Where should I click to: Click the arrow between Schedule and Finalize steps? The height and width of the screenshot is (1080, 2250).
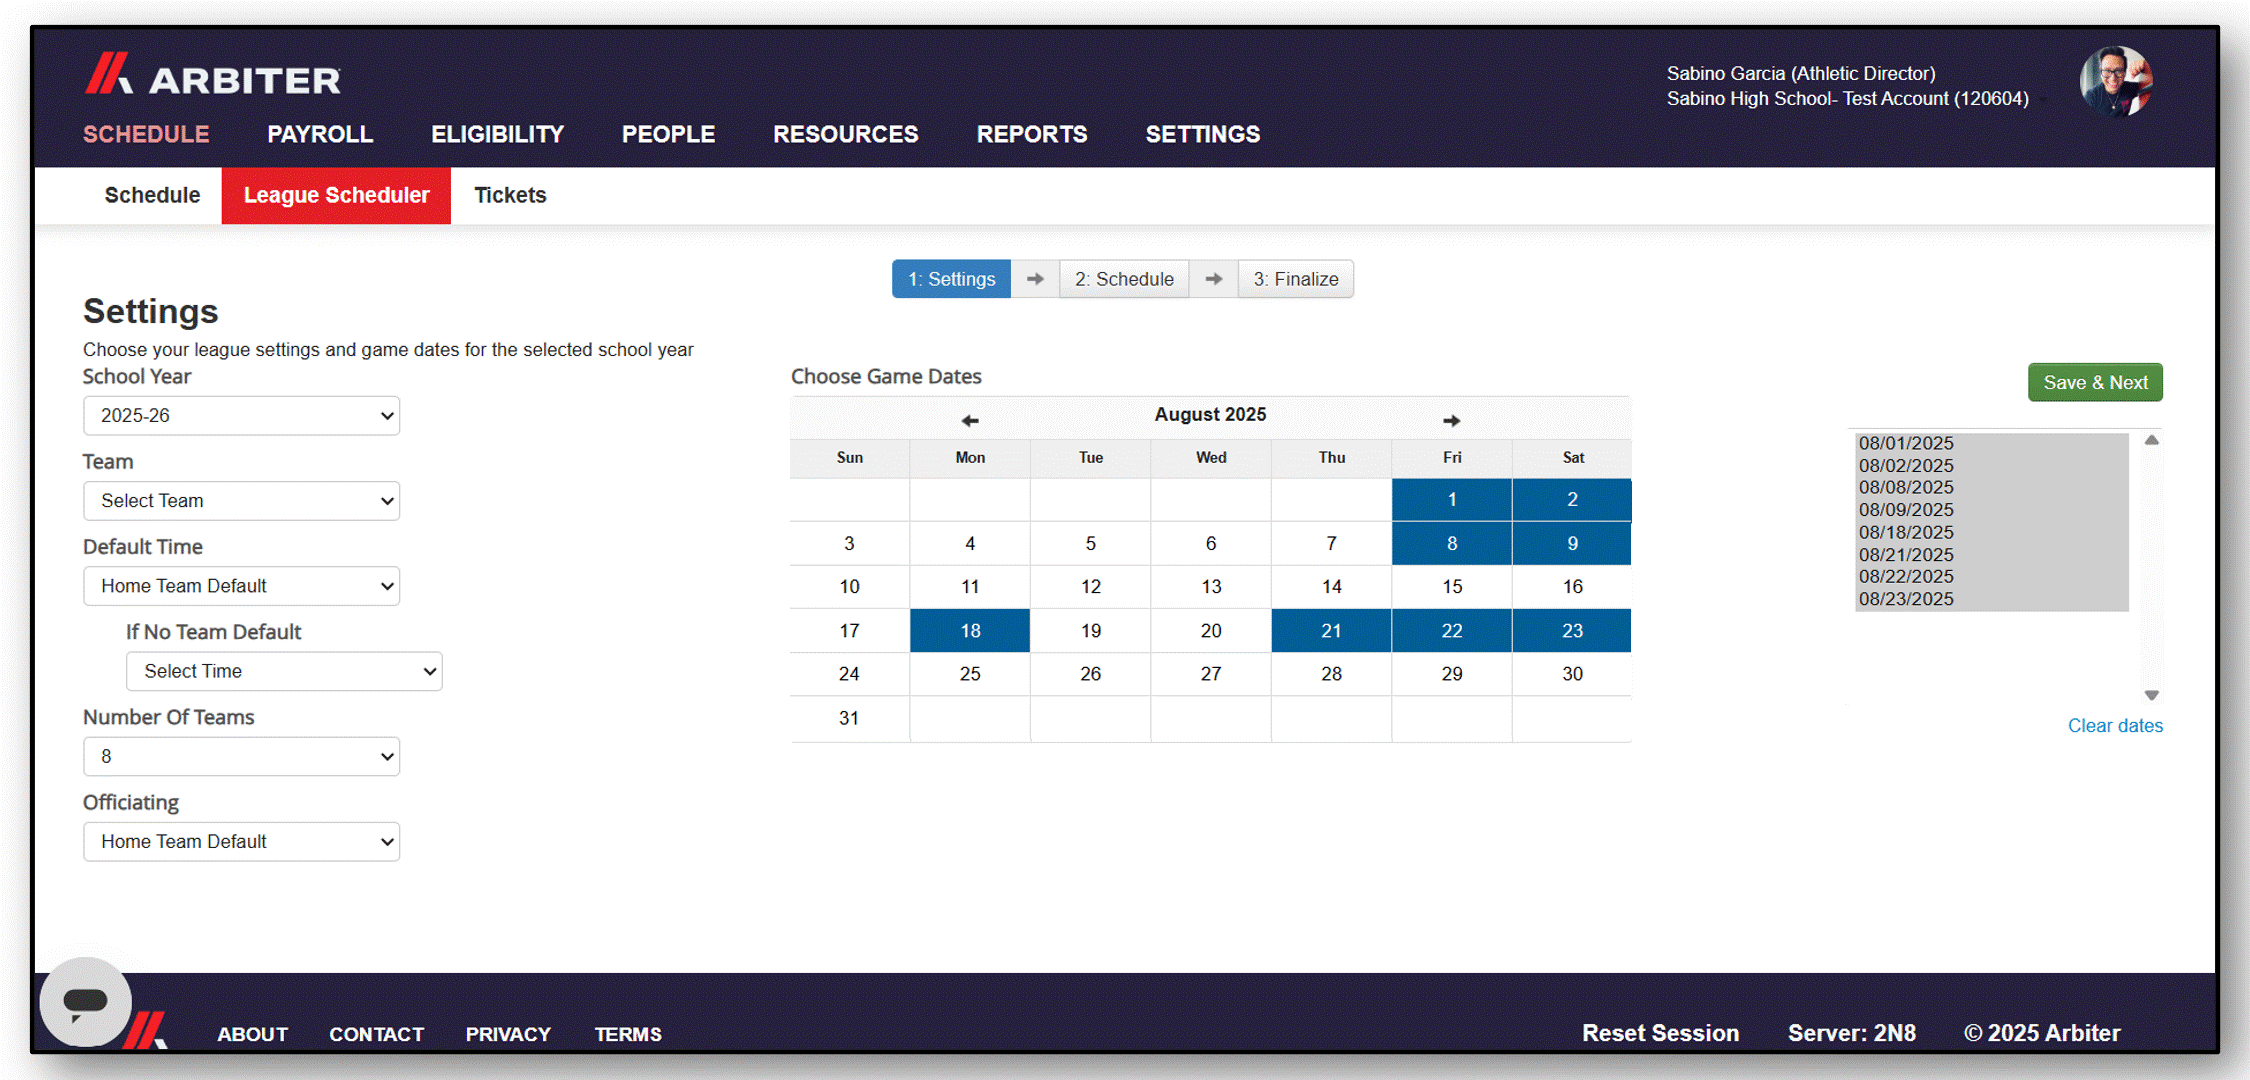[x=1213, y=279]
